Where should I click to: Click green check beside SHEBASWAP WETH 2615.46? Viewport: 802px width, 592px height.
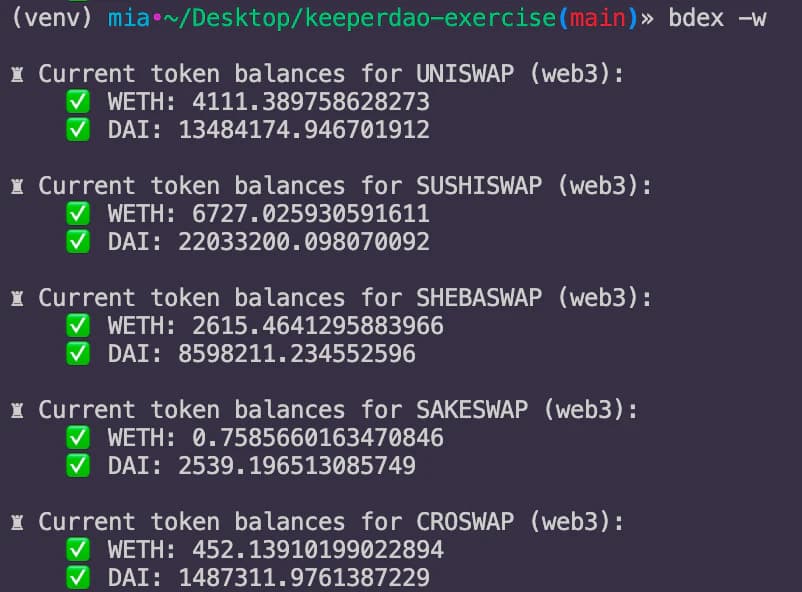coord(78,325)
